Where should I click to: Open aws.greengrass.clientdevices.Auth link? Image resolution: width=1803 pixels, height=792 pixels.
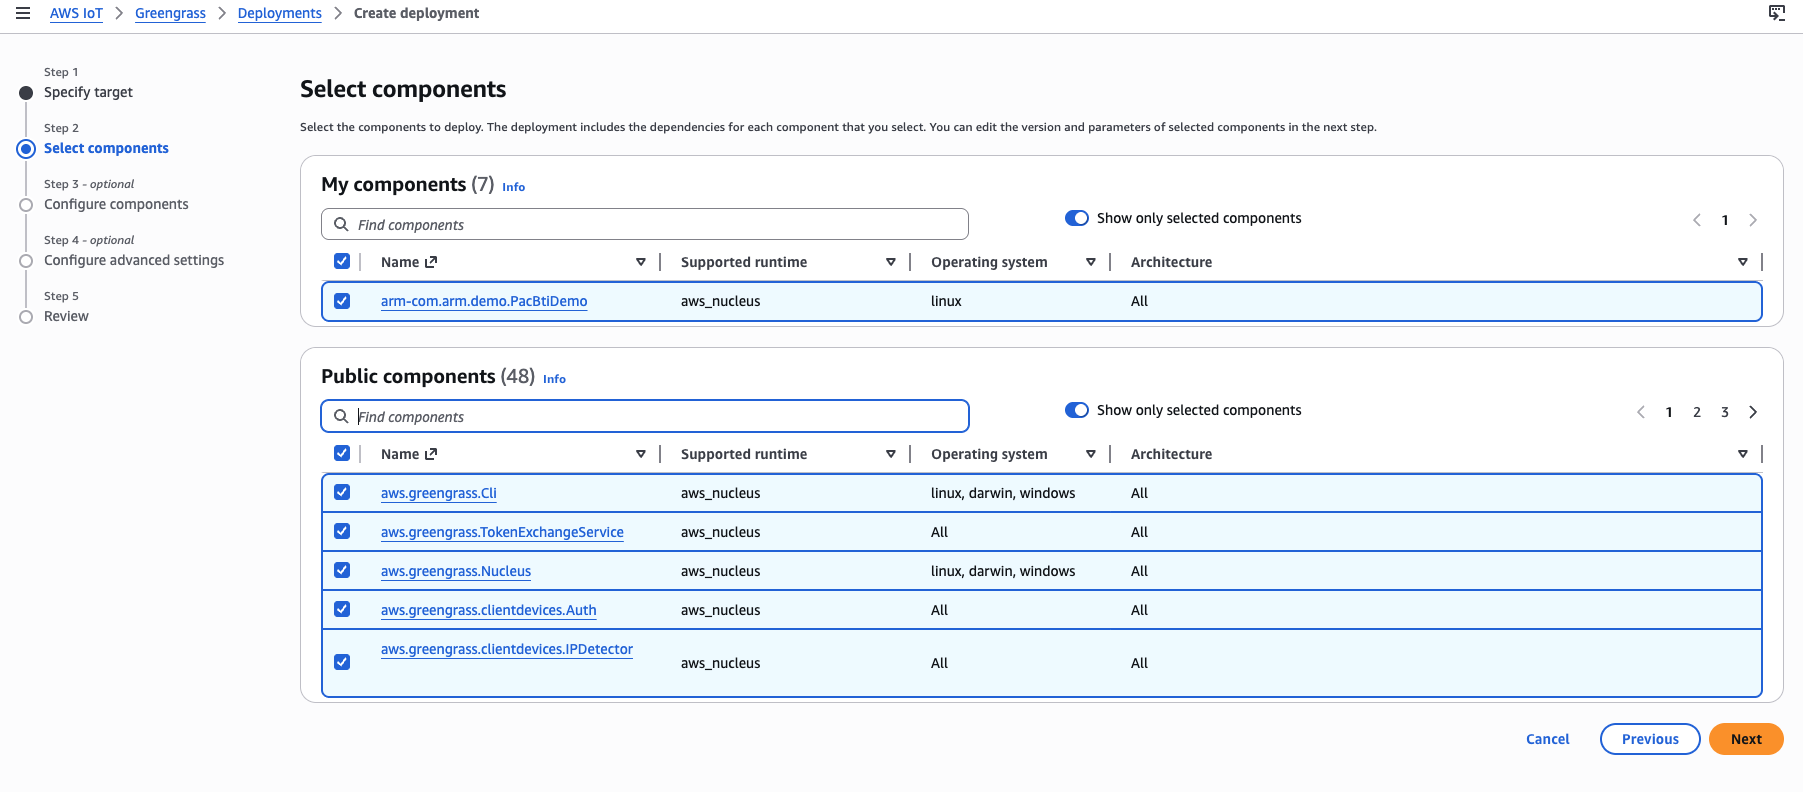(x=489, y=610)
